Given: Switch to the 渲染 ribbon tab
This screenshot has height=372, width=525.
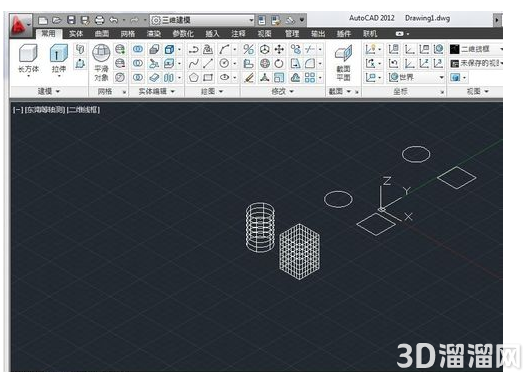Looking at the screenshot, I should pos(154,33).
